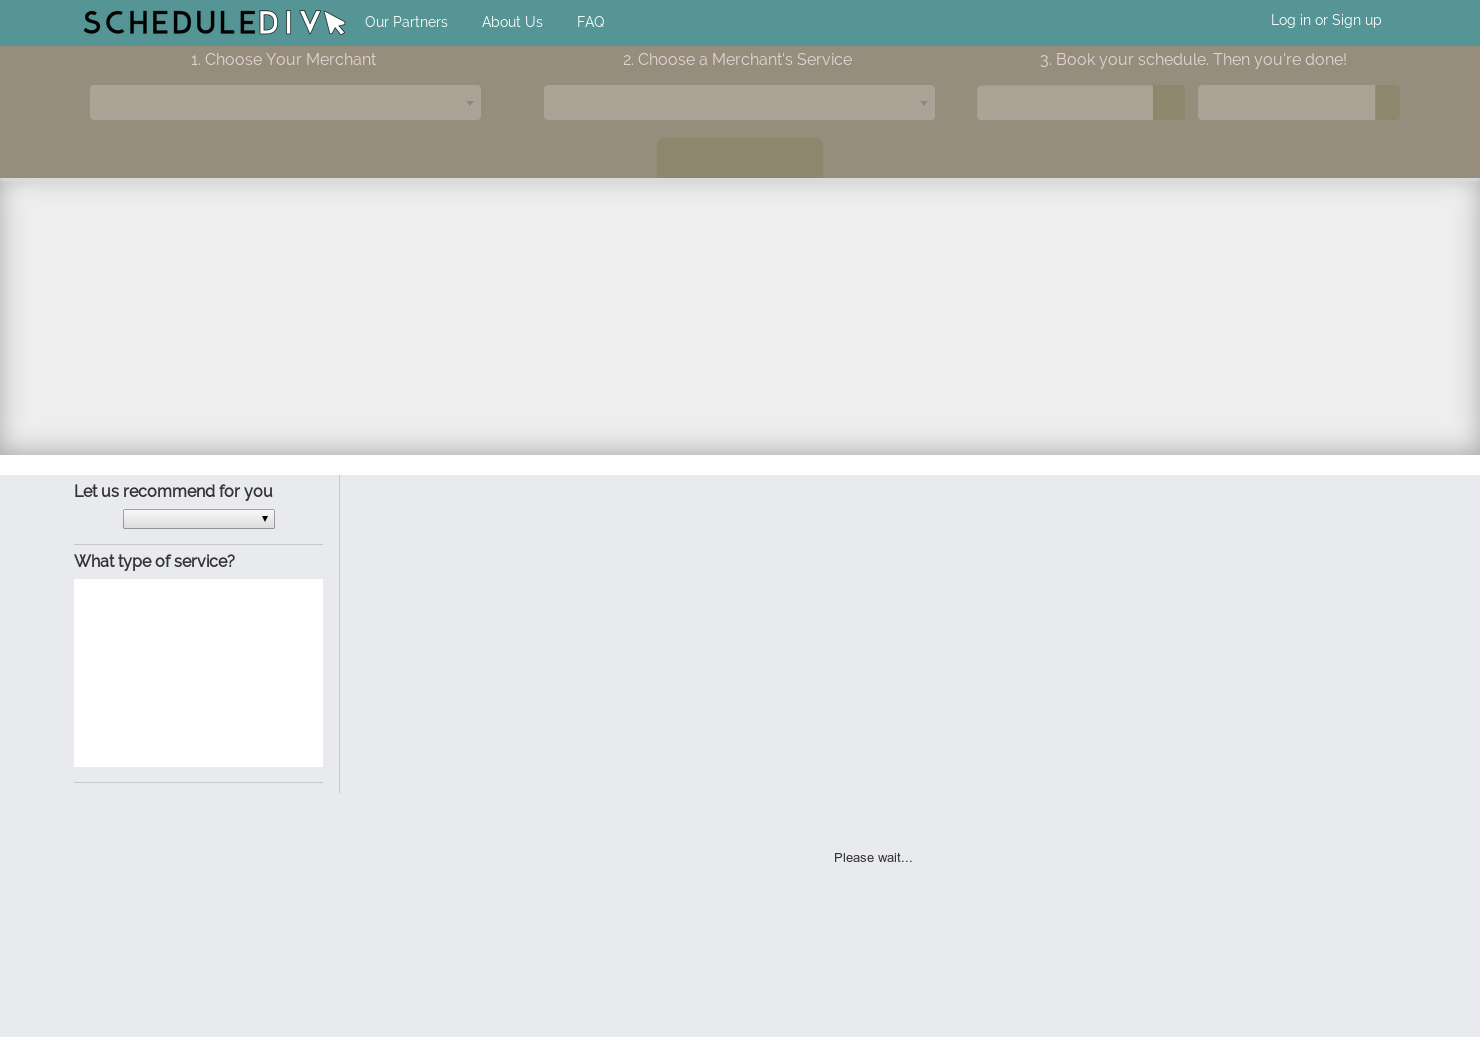Click the Sign up link

pos(1356,20)
